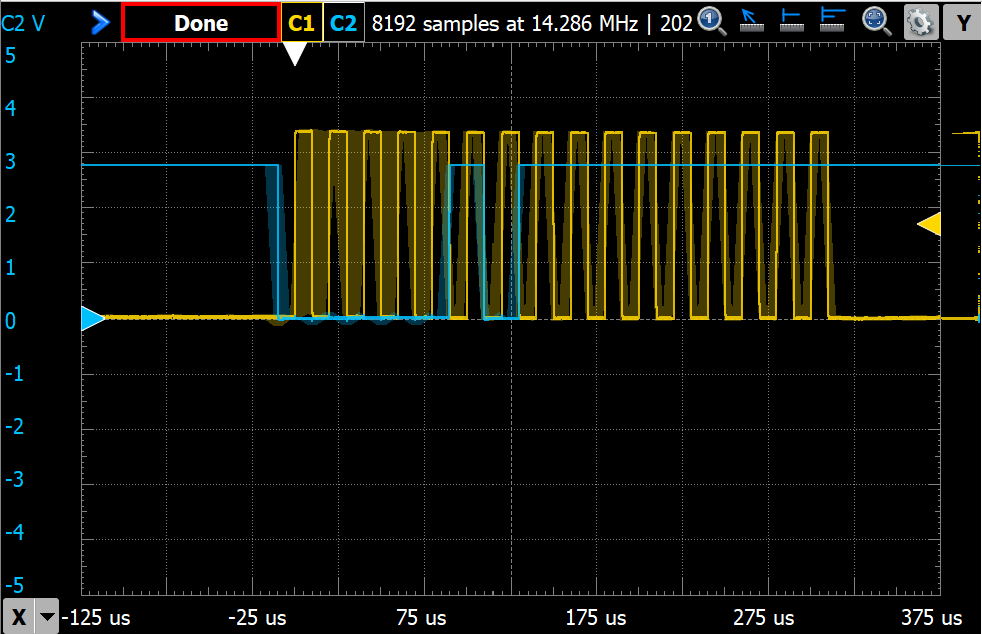Click the cyan C2 zero-level marker on left
This screenshot has width=982, height=634.
pyautogui.click(x=93, y=318)
